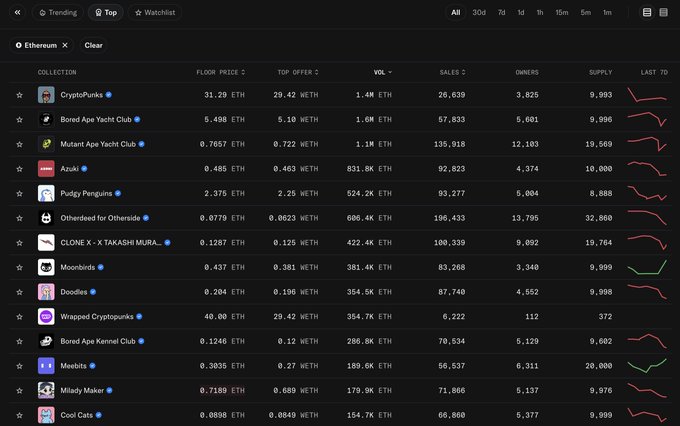Viewport: 680px width, 426px height.
Task: Star Moonbirds for watchlist
Action: tap(20, 268)
